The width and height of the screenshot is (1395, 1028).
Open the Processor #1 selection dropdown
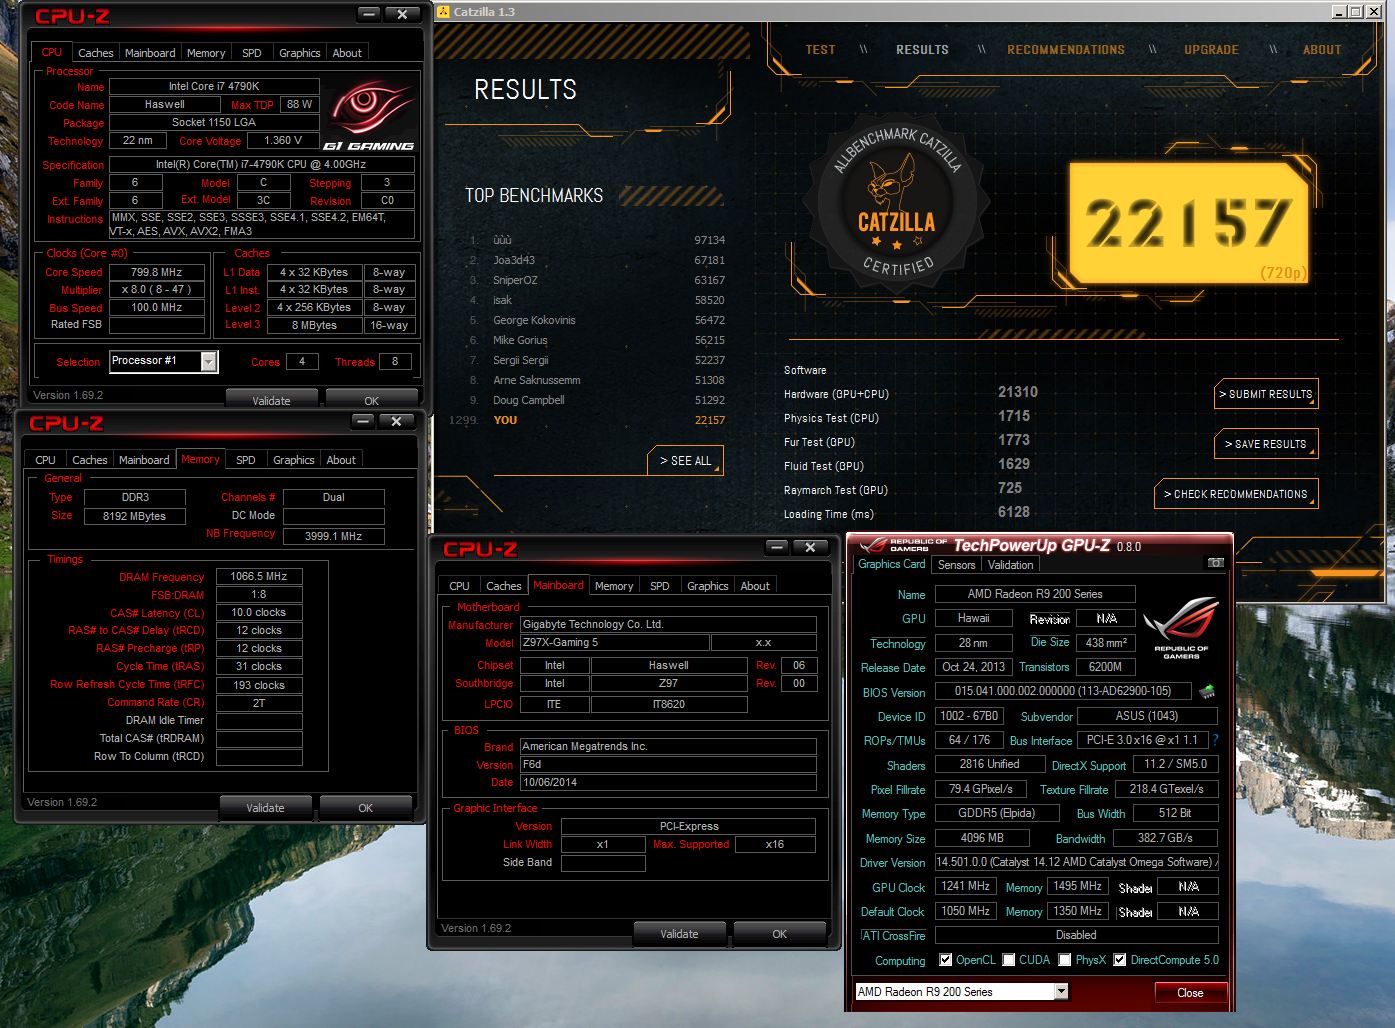(208, 362)
